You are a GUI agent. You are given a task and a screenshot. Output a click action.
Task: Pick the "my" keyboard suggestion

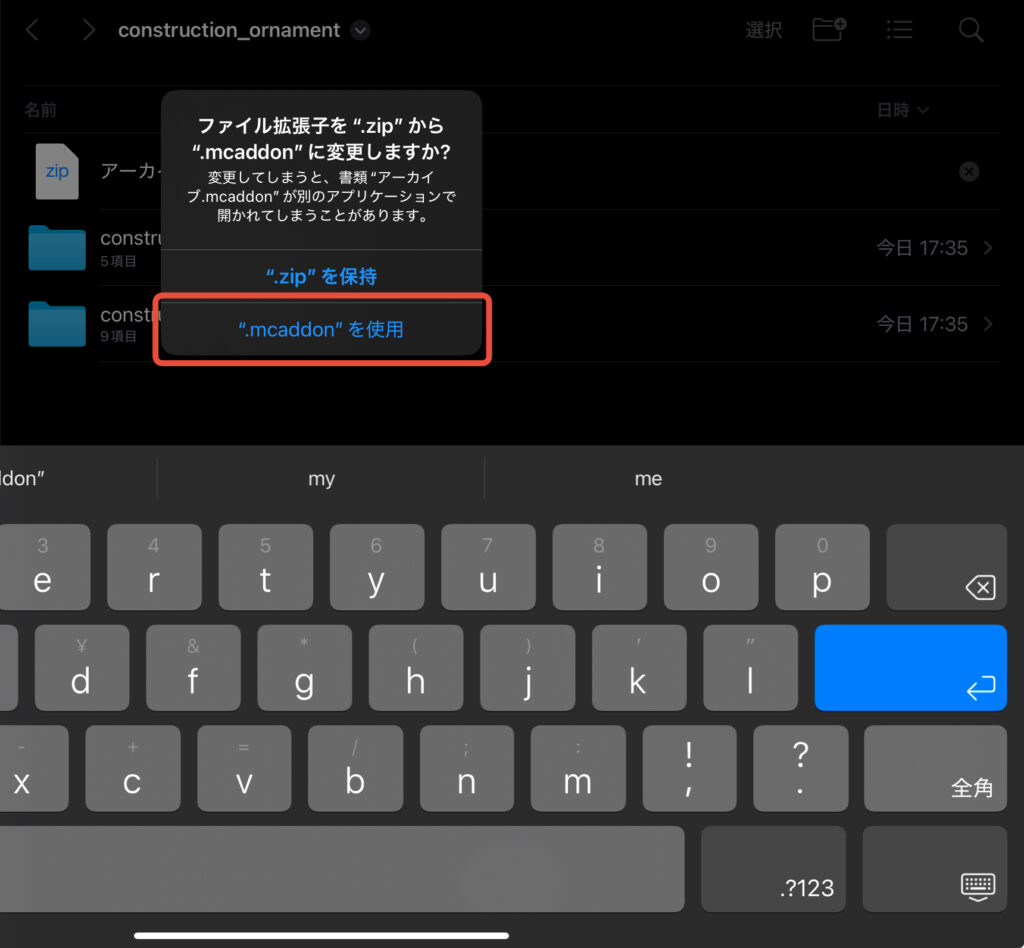click(321, 479)
